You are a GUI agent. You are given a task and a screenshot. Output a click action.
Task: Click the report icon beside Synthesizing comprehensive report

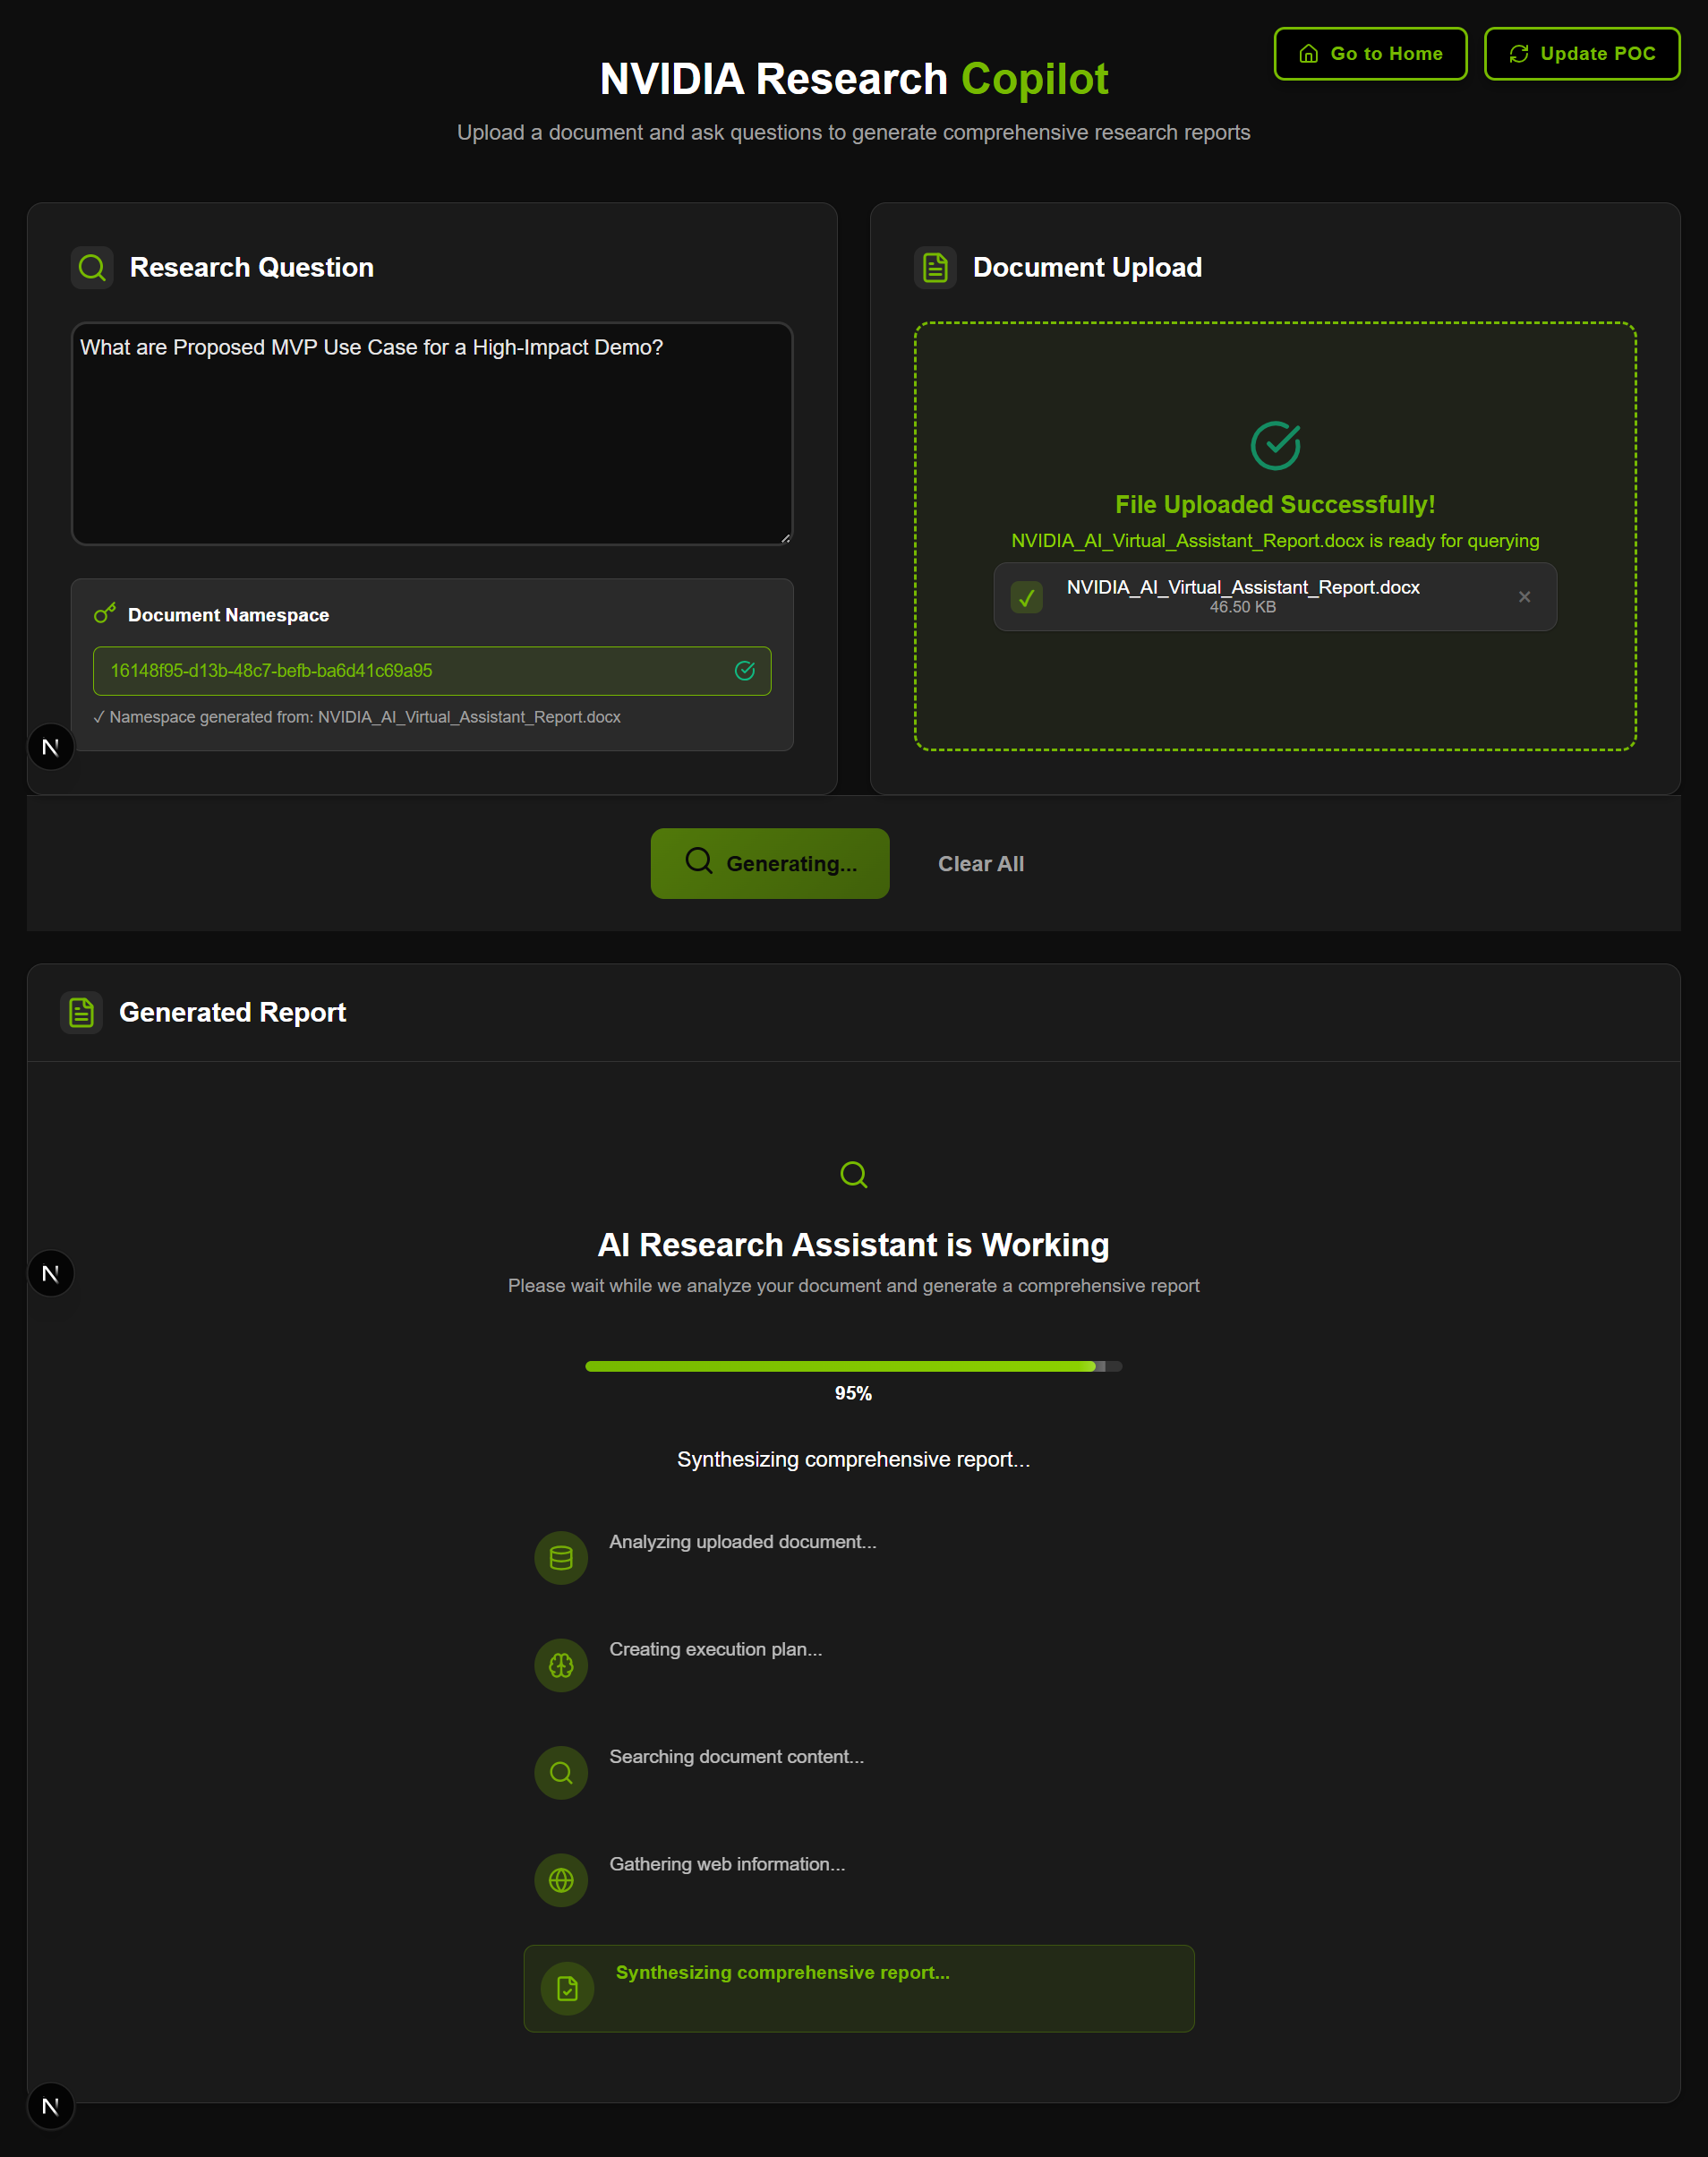(x=566, y=1988)
